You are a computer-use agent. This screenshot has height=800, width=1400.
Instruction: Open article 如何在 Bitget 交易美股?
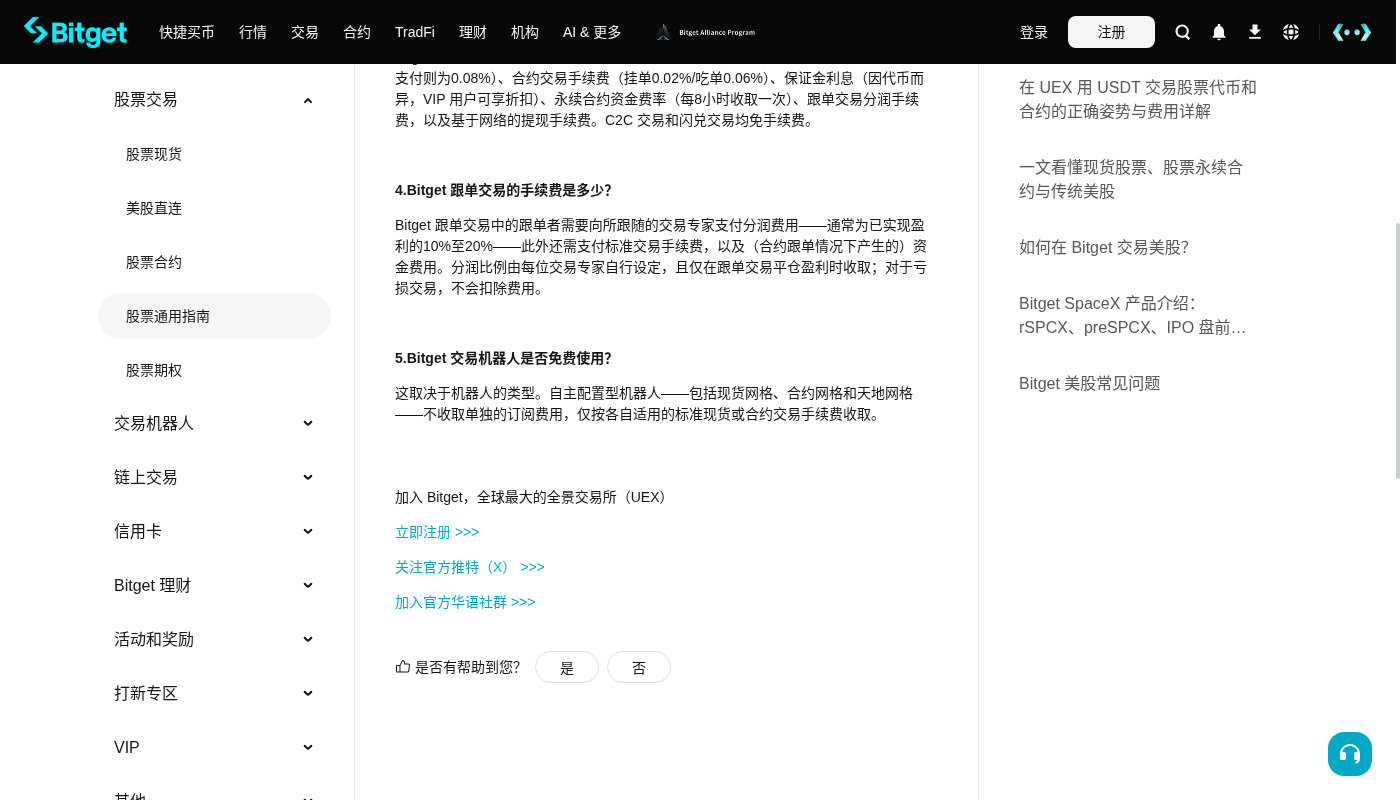(x=1104, y=247)
